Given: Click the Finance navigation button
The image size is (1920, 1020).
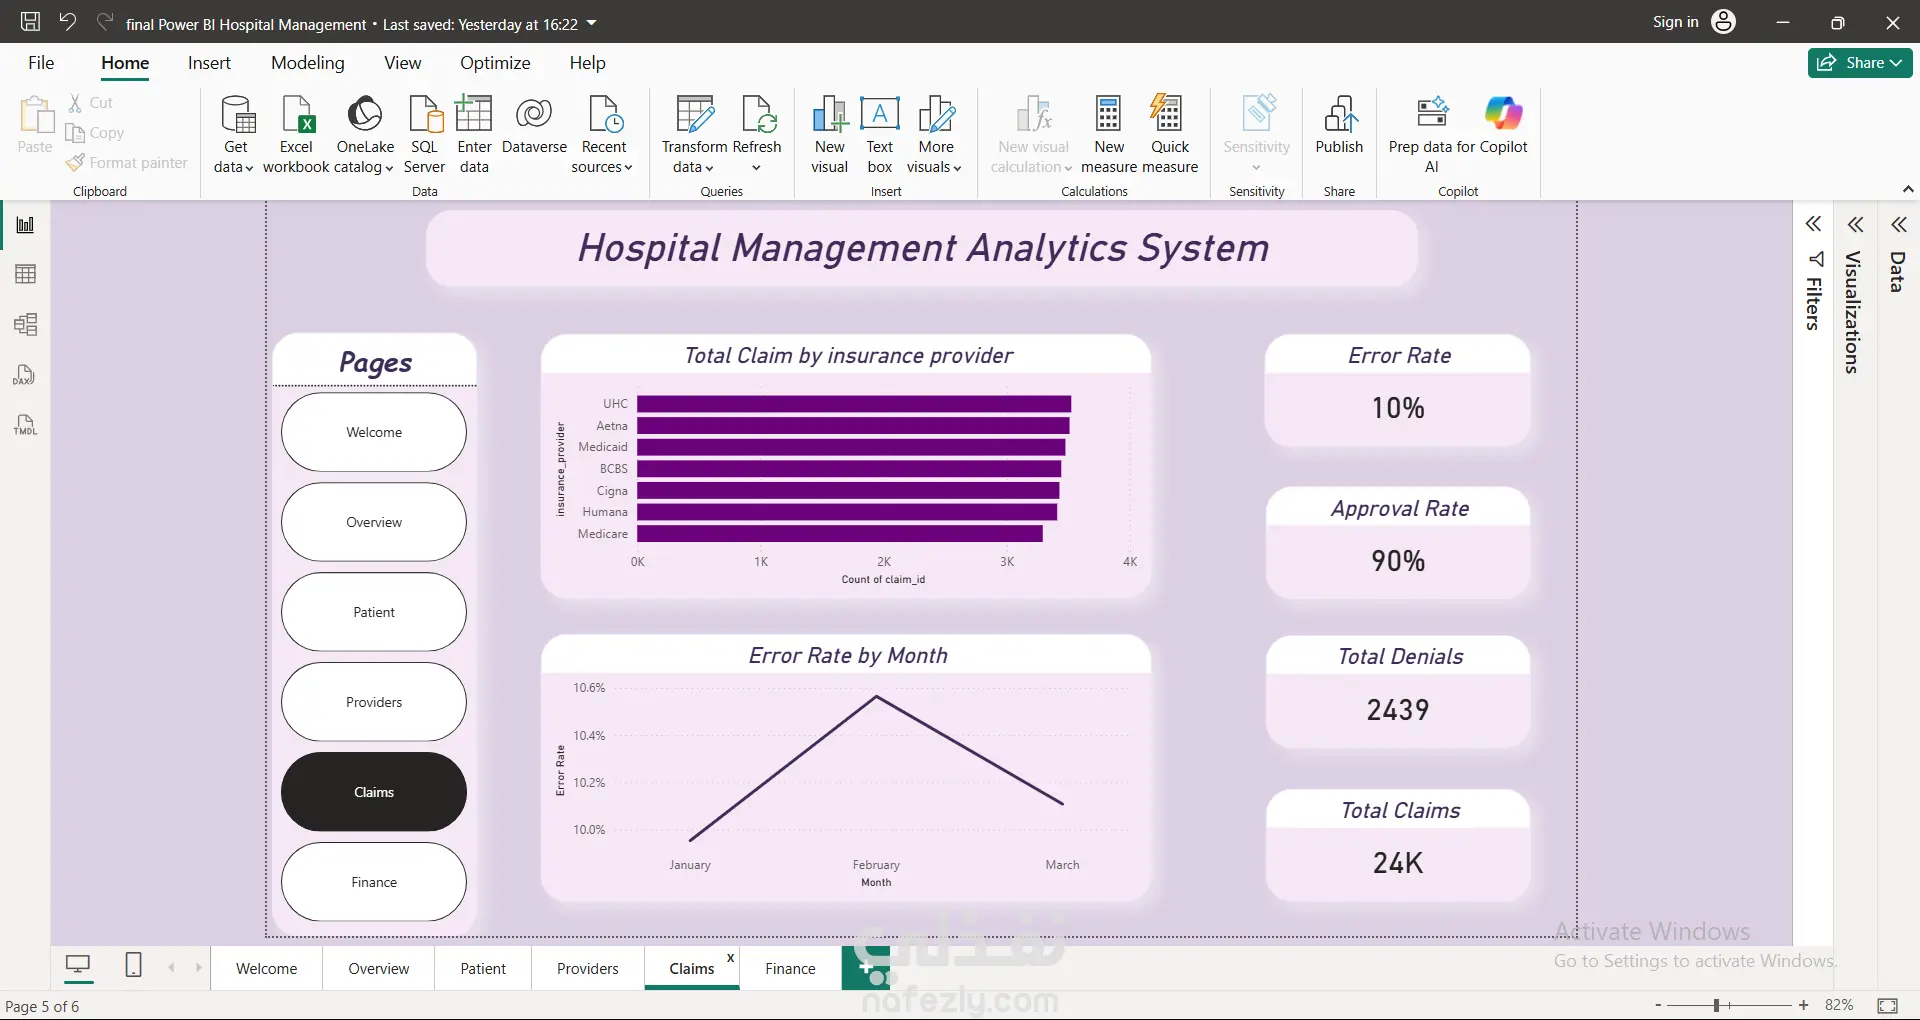Looking at the screenshot, I should coord(374,882).
